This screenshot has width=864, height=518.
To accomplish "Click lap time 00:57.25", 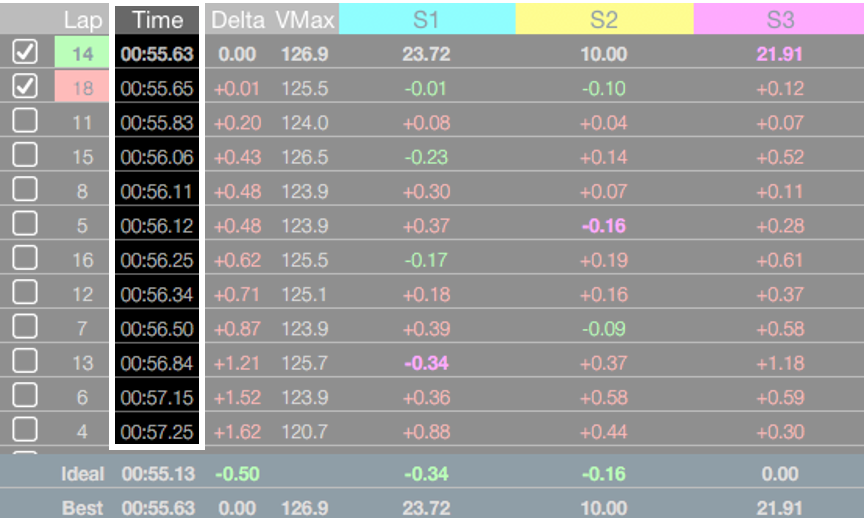I will (x=157, y=431).
